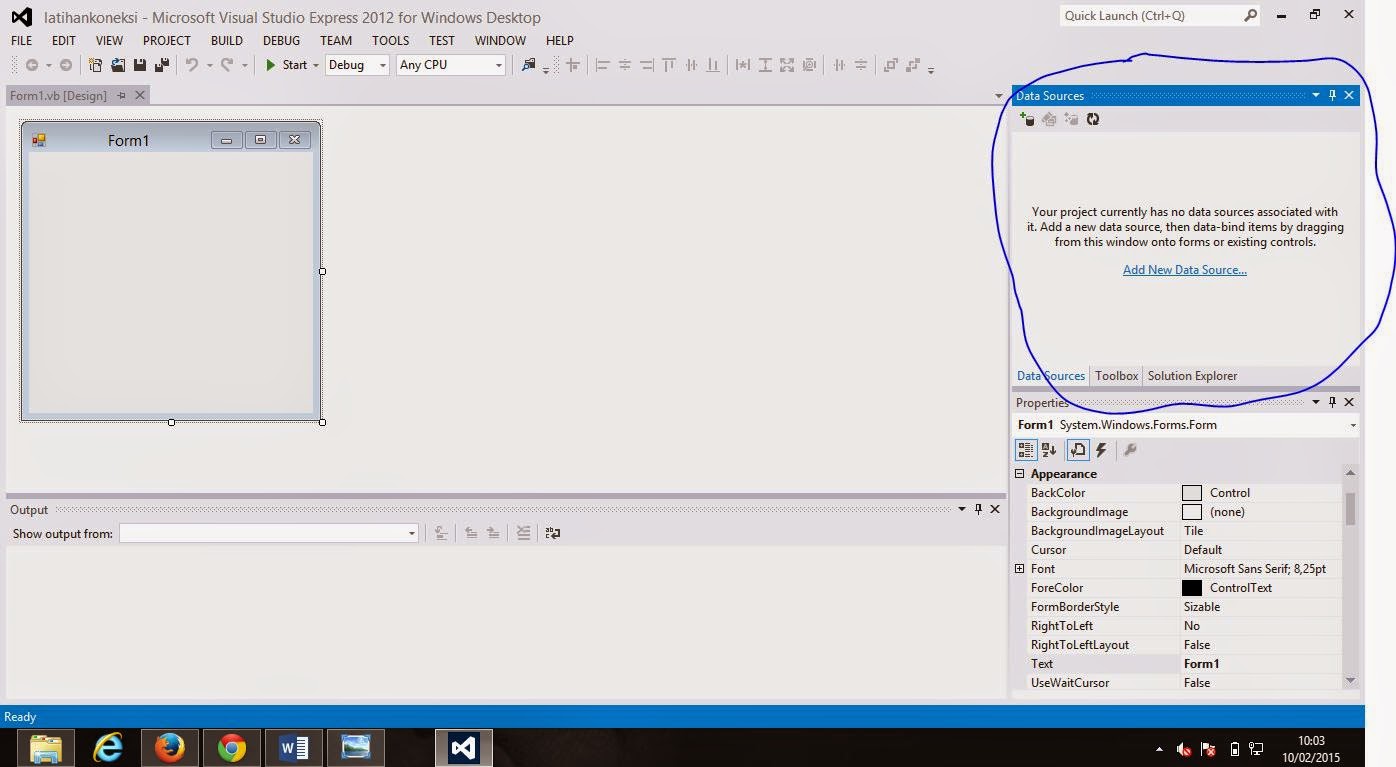The width and height of the screenshot is (1396, 767).
Task: Click the Align Rights layout icon
Action: 647,65
